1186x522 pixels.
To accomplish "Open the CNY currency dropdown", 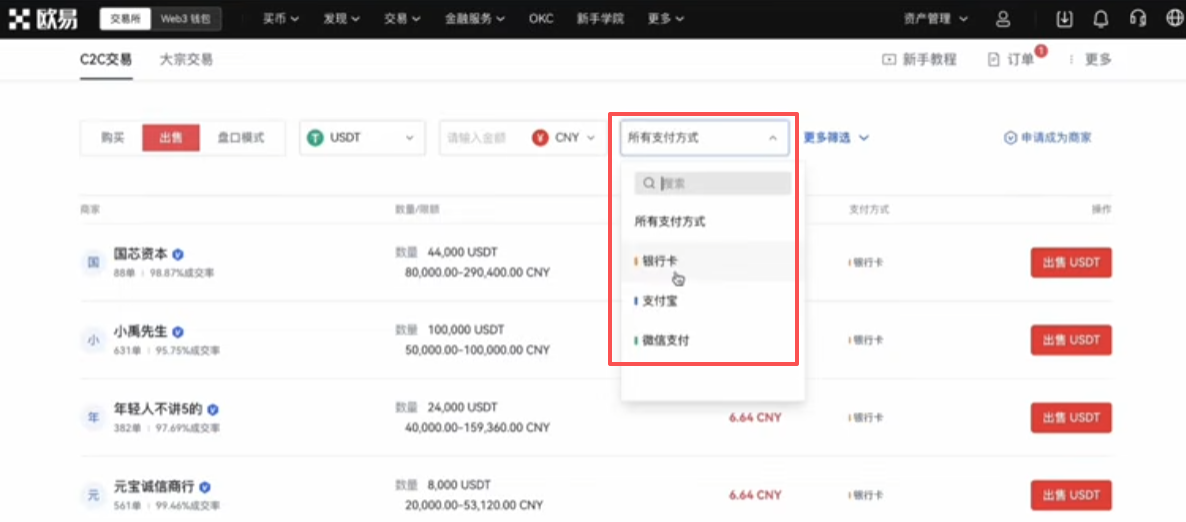I will [564, 138].
